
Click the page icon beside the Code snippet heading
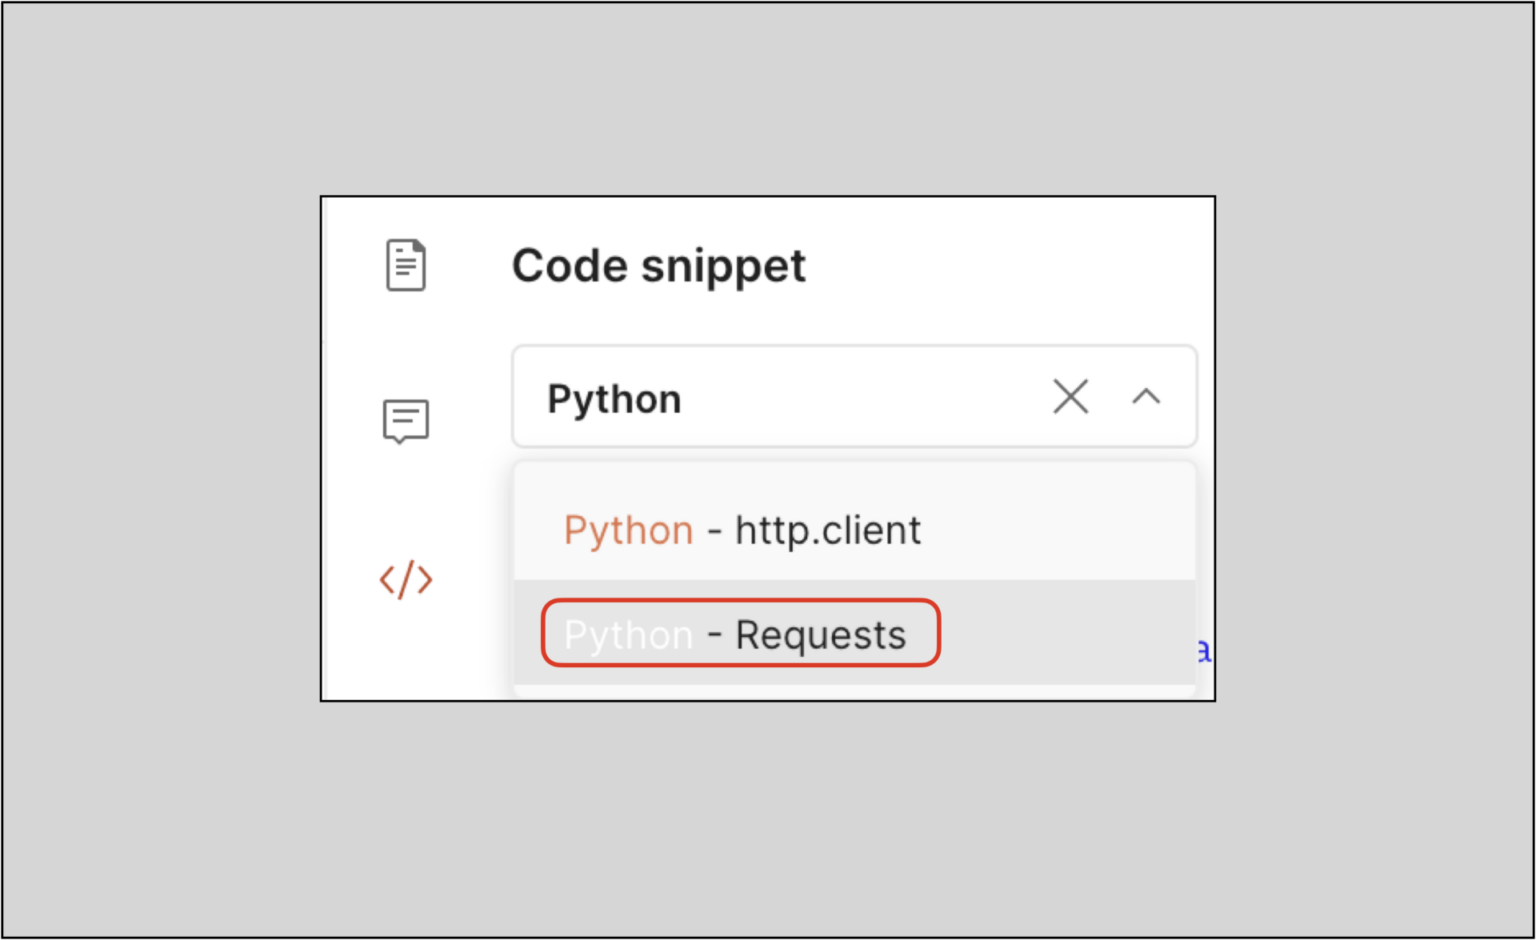406,264
